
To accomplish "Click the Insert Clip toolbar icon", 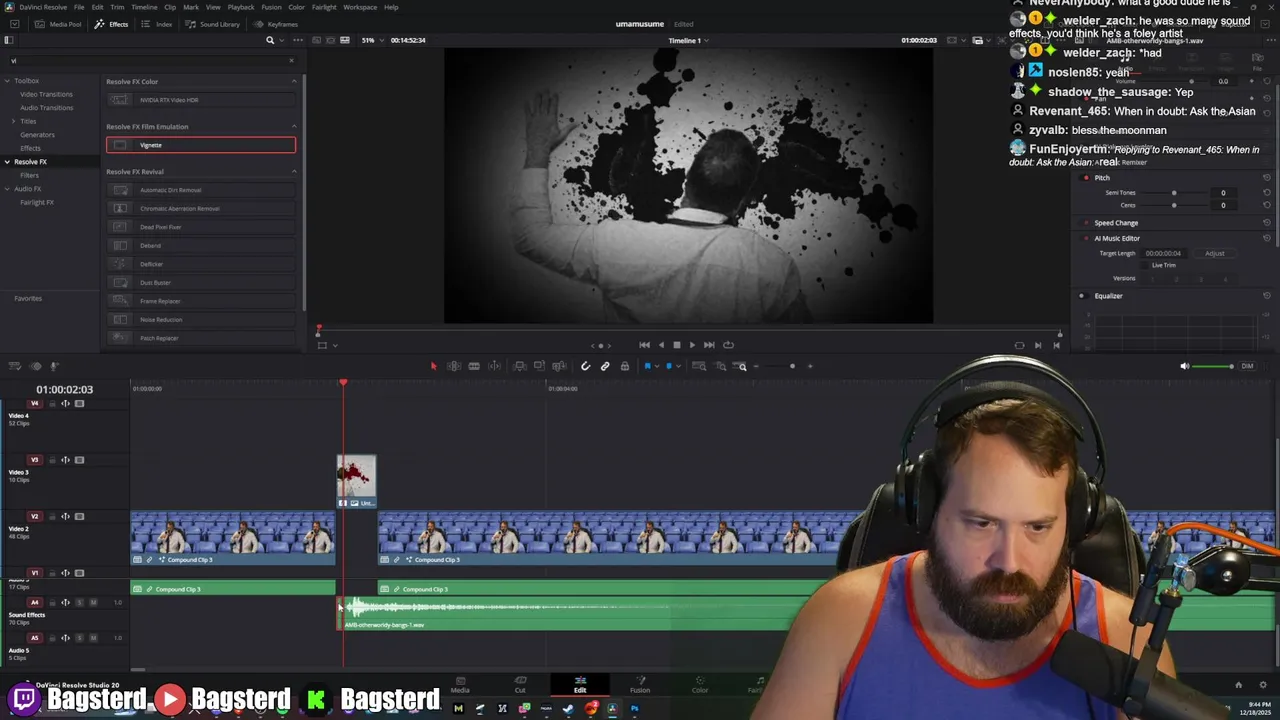I will coord(519,366).
